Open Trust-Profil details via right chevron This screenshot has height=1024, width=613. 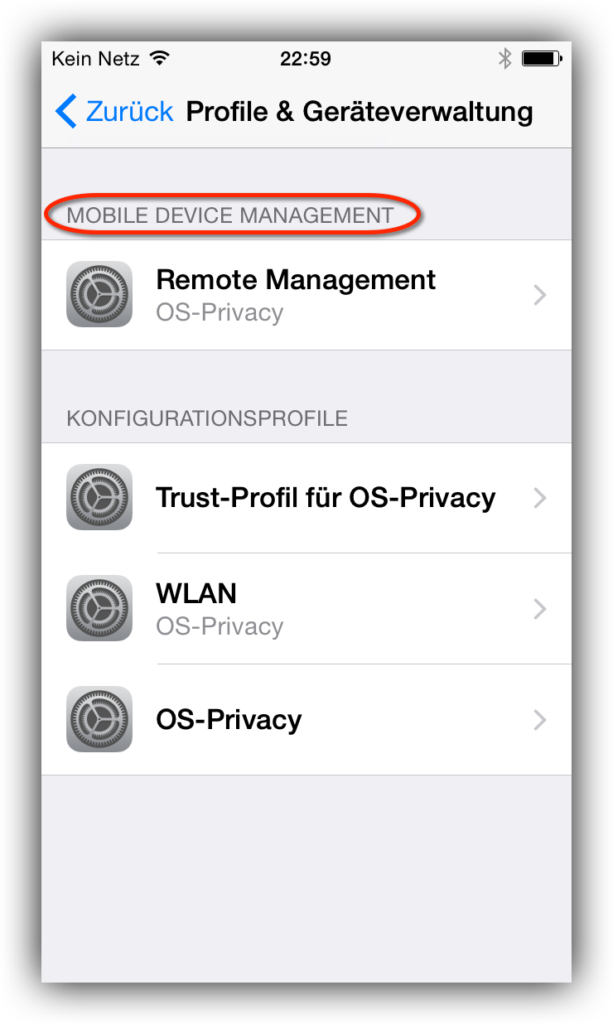539,498
